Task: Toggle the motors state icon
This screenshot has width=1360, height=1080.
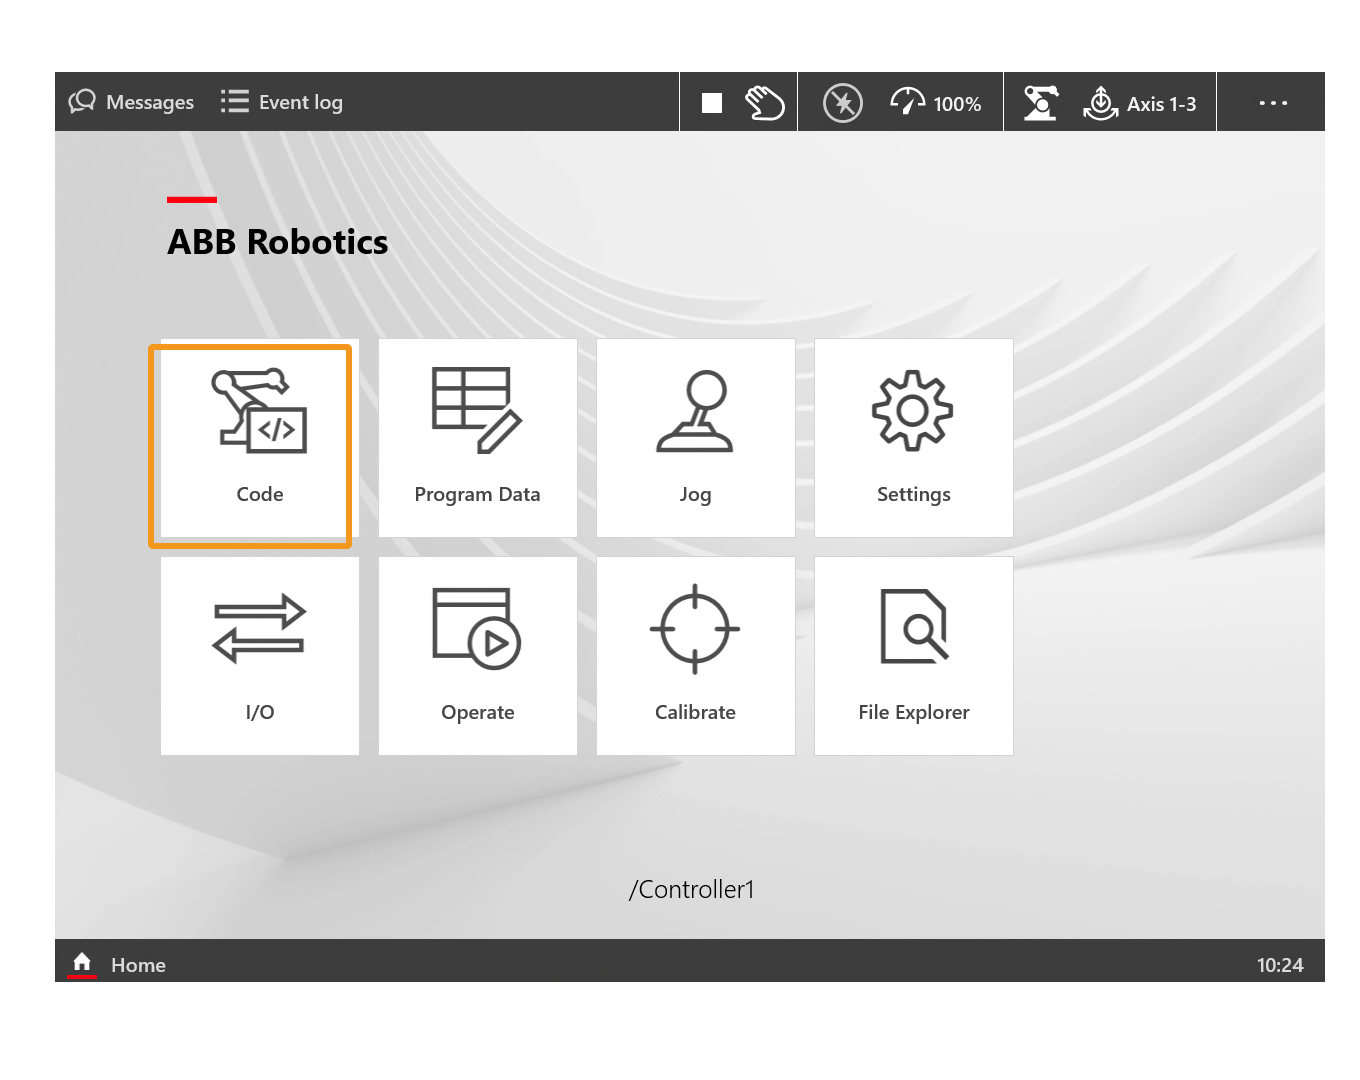Action: (842, 103)
